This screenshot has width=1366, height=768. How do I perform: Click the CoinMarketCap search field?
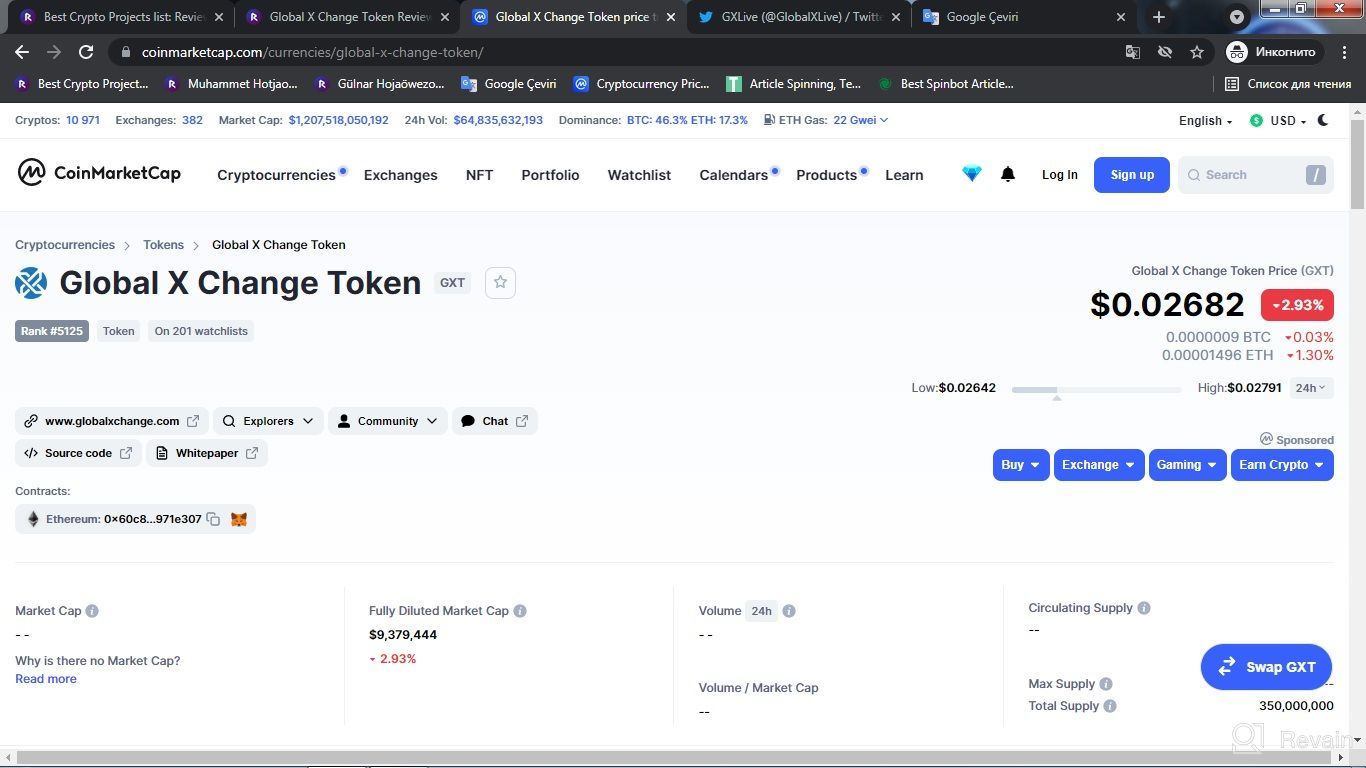[x=1255, y=175]
